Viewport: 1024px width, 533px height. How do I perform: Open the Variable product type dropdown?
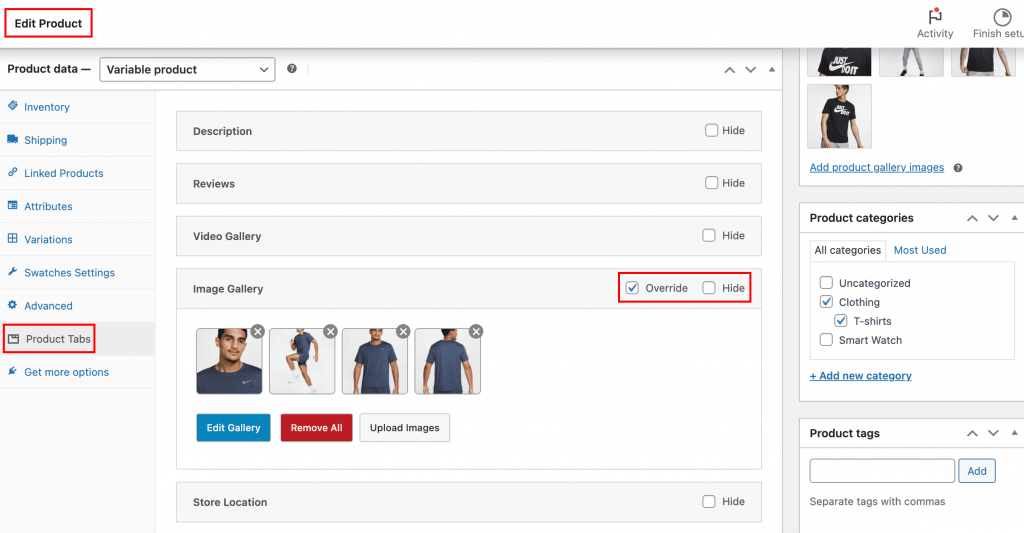click(x=187, y=69)
